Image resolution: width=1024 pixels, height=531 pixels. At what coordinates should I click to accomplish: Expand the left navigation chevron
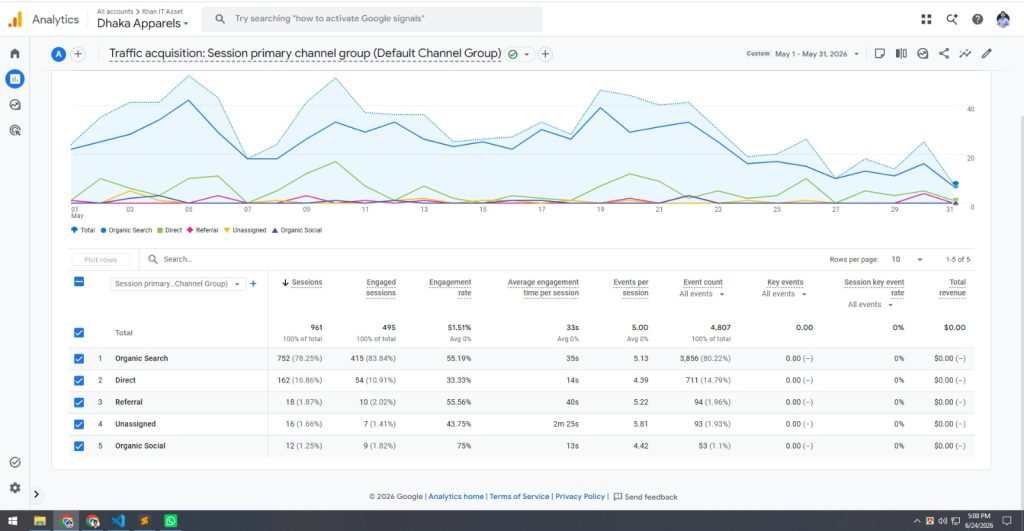37,494
